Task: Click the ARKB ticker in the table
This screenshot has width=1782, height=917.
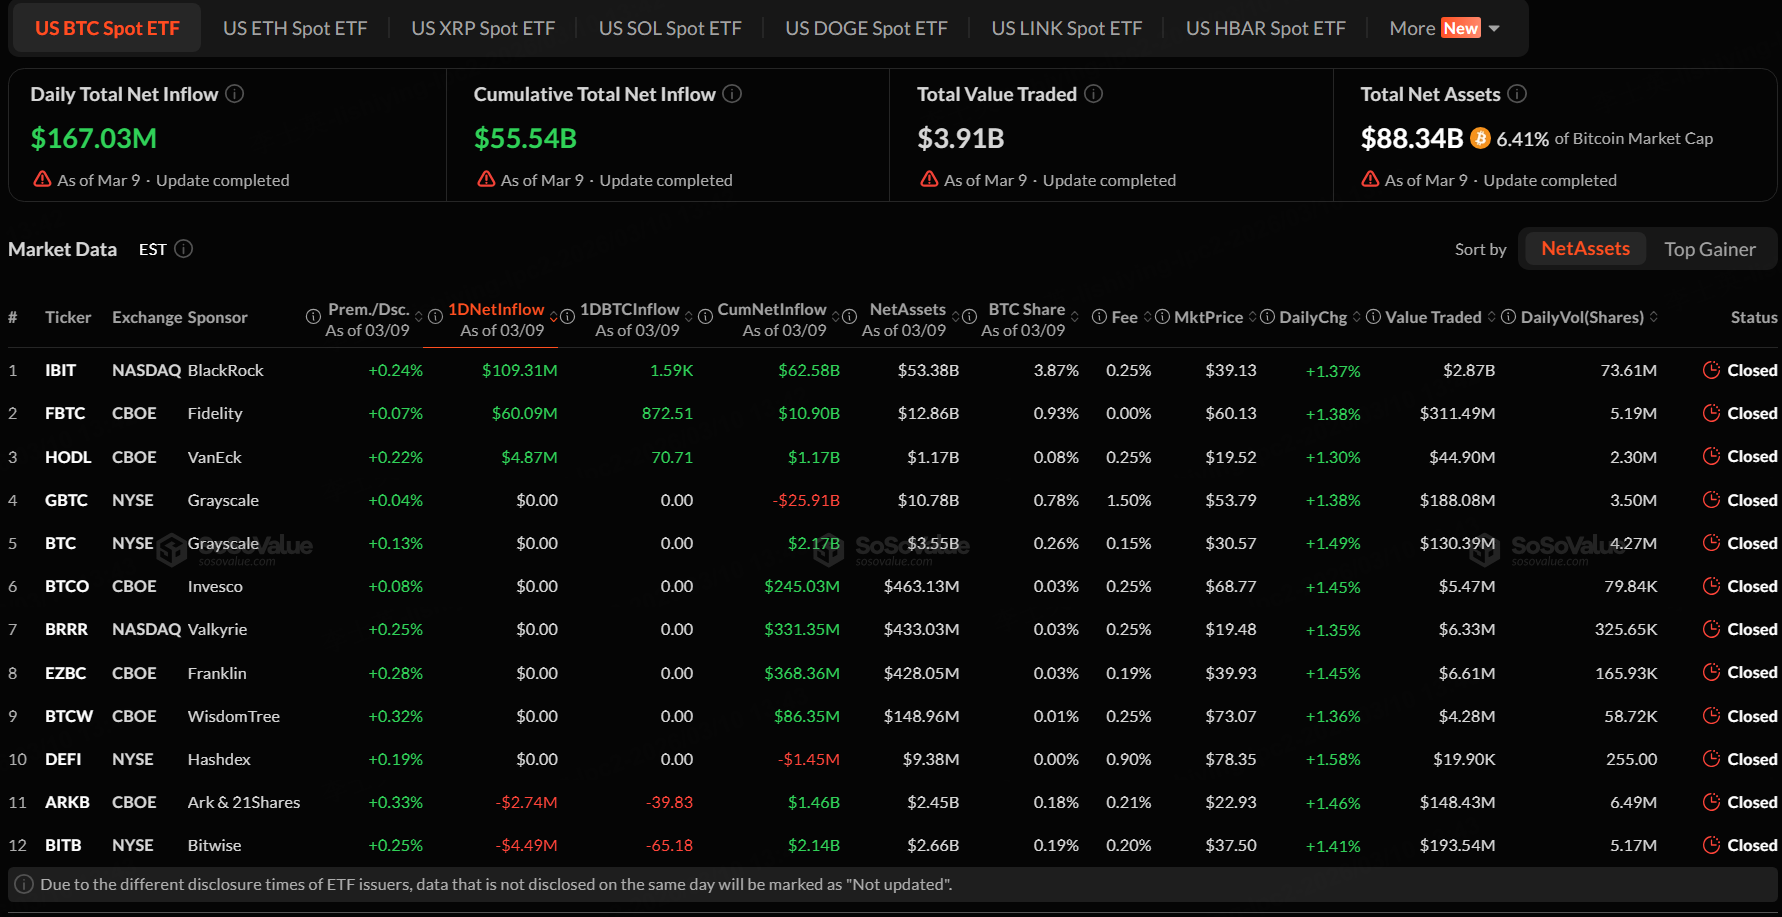Action: click(67, 802)
